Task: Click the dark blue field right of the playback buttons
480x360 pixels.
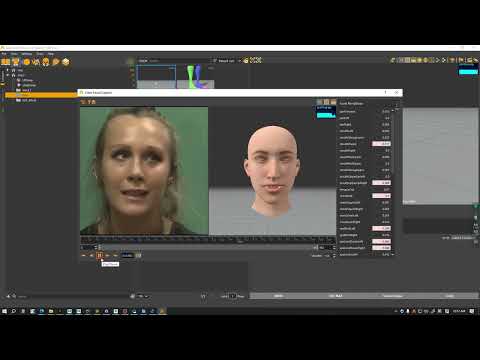Action: (x=127, y=256)
